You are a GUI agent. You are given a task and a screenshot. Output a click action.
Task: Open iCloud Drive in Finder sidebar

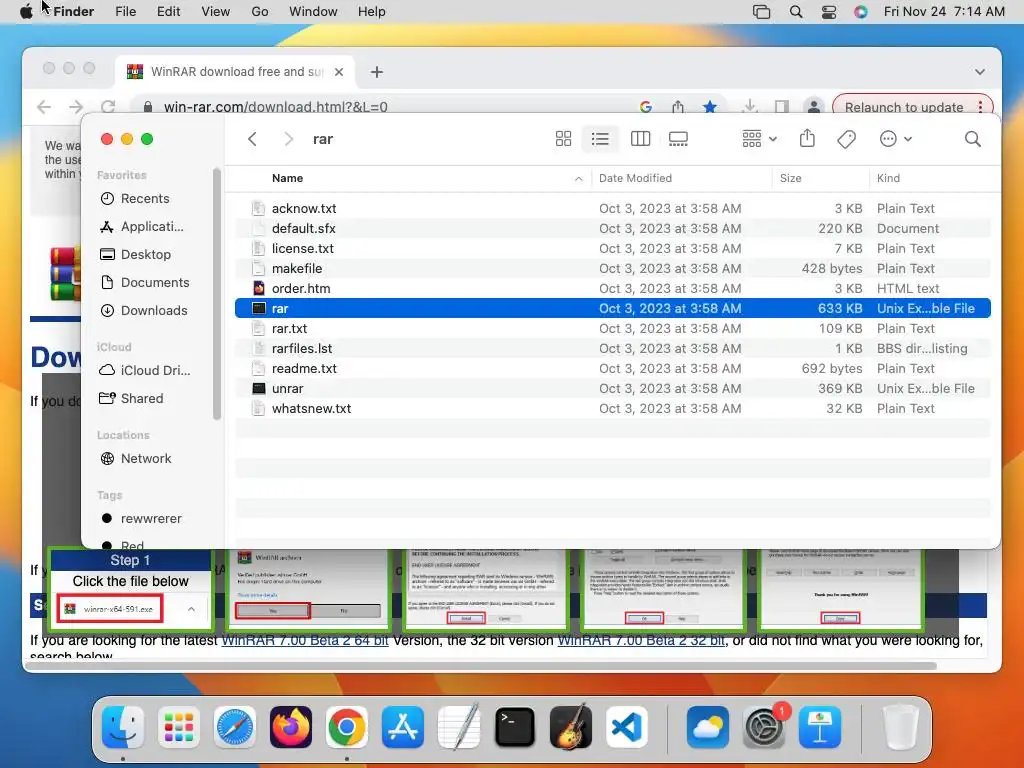click(x=145, y=370)
